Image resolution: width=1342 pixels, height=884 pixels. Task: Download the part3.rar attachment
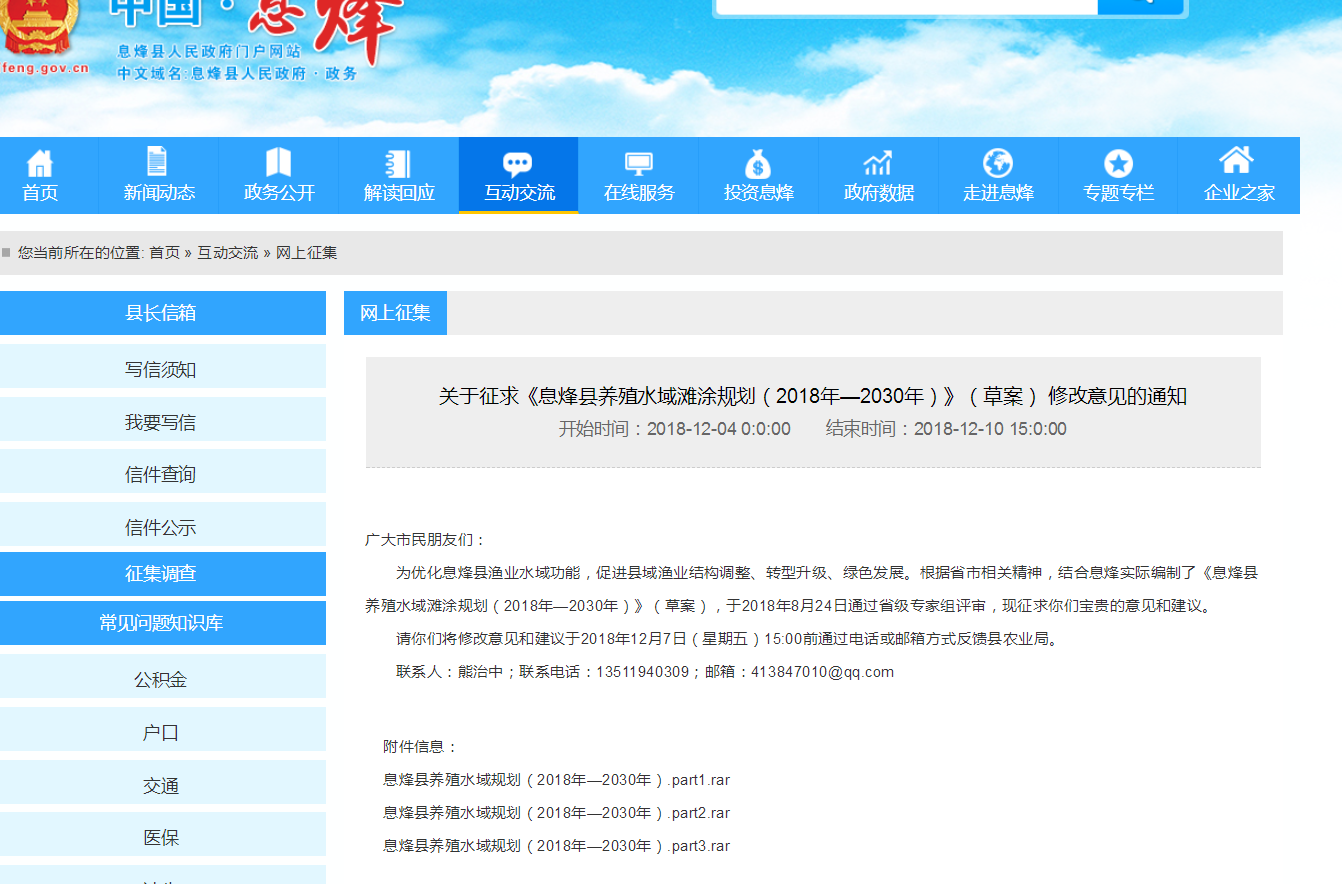[x=556, y=846]
